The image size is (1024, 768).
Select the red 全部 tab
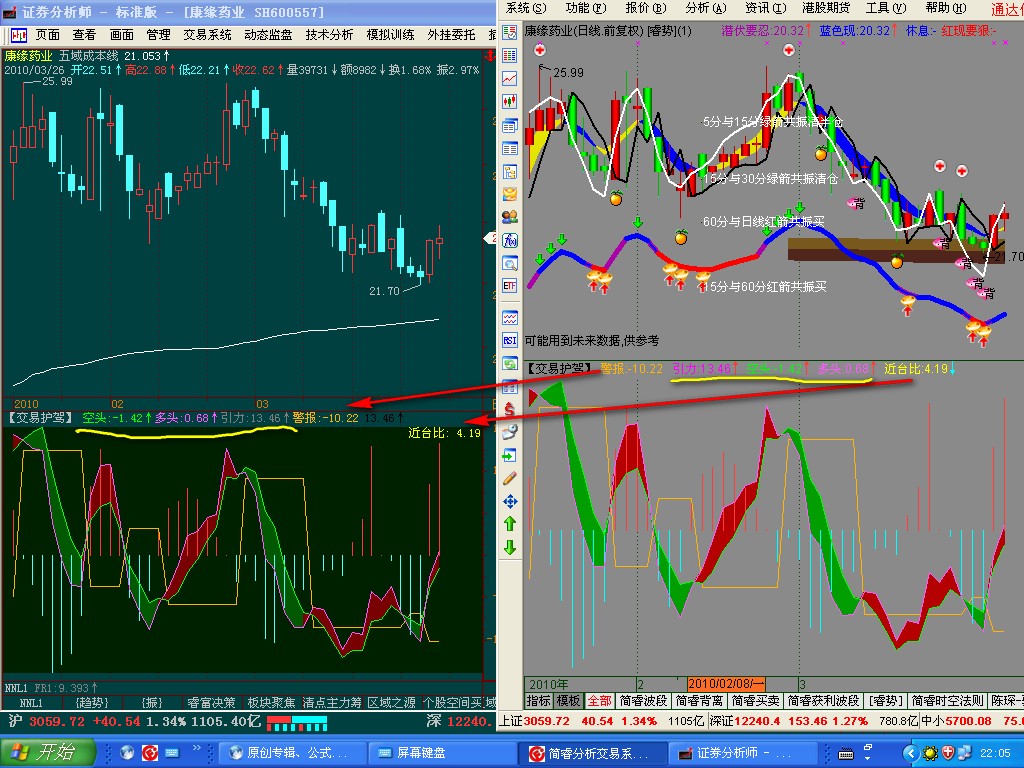coord(600,701)
